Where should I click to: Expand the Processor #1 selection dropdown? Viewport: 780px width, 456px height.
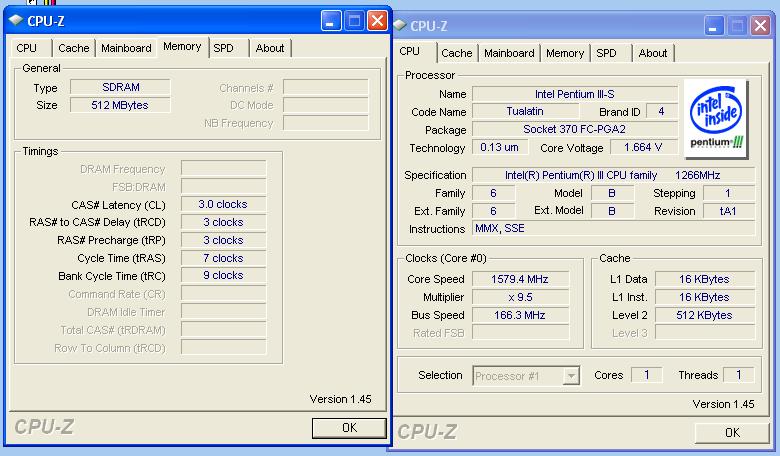coord(572,376)
